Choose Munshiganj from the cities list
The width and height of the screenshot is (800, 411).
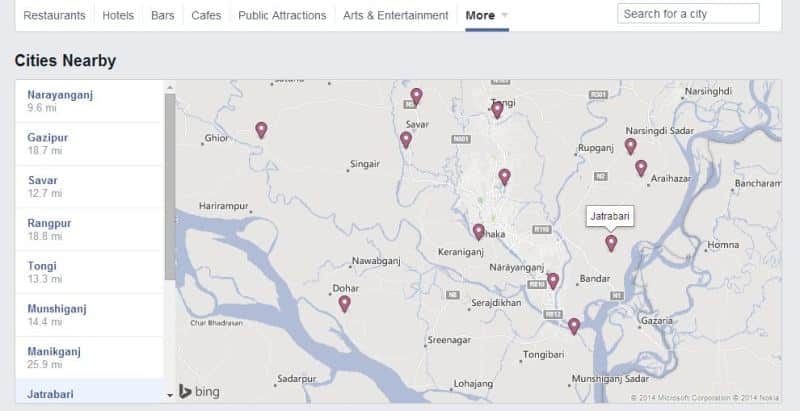coord(57,309)
